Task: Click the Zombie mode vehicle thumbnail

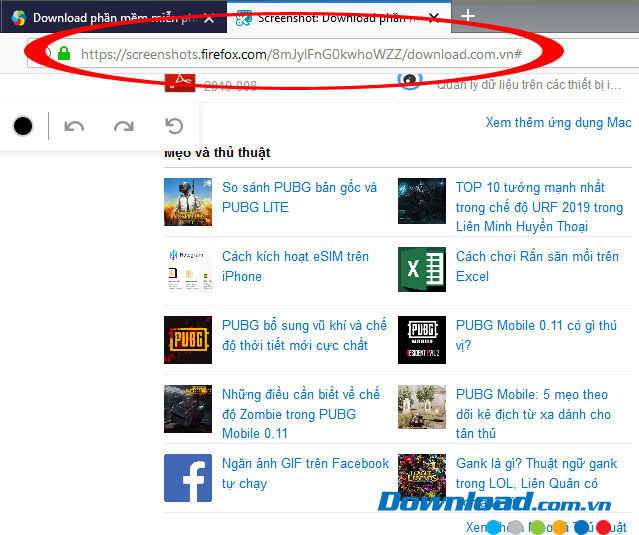Action: click(188, 409)
